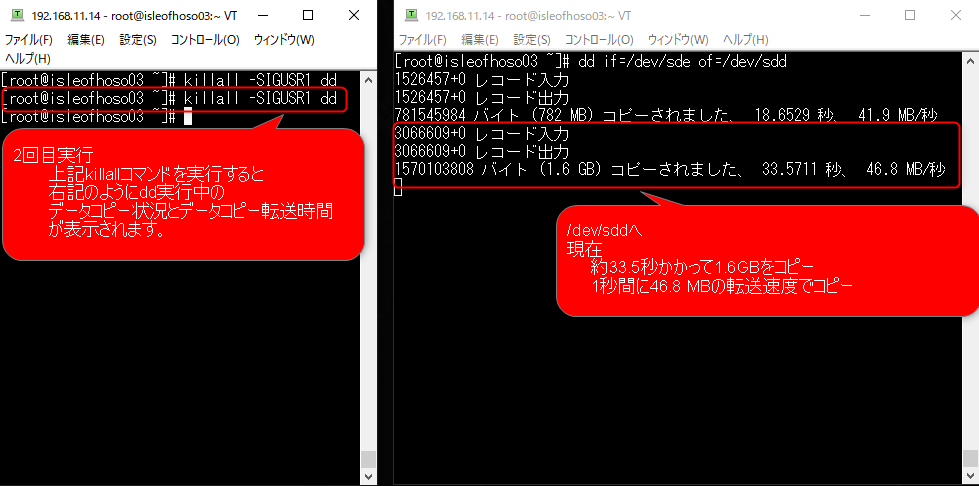Minimize the right terminal window
The height and width of the screenshot is (486, 979).
point(865,16)
